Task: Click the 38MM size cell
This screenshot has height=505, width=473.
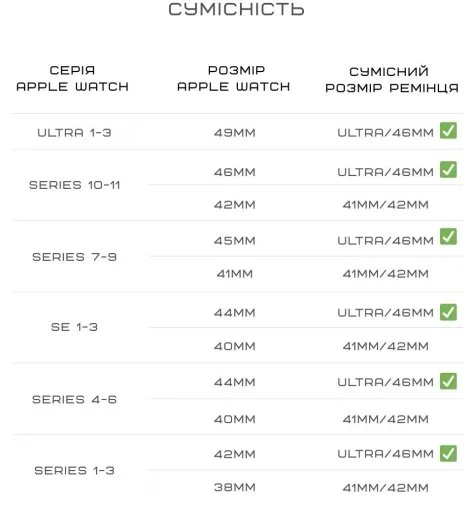Action: pyautogui.click(x=235, y=487)
